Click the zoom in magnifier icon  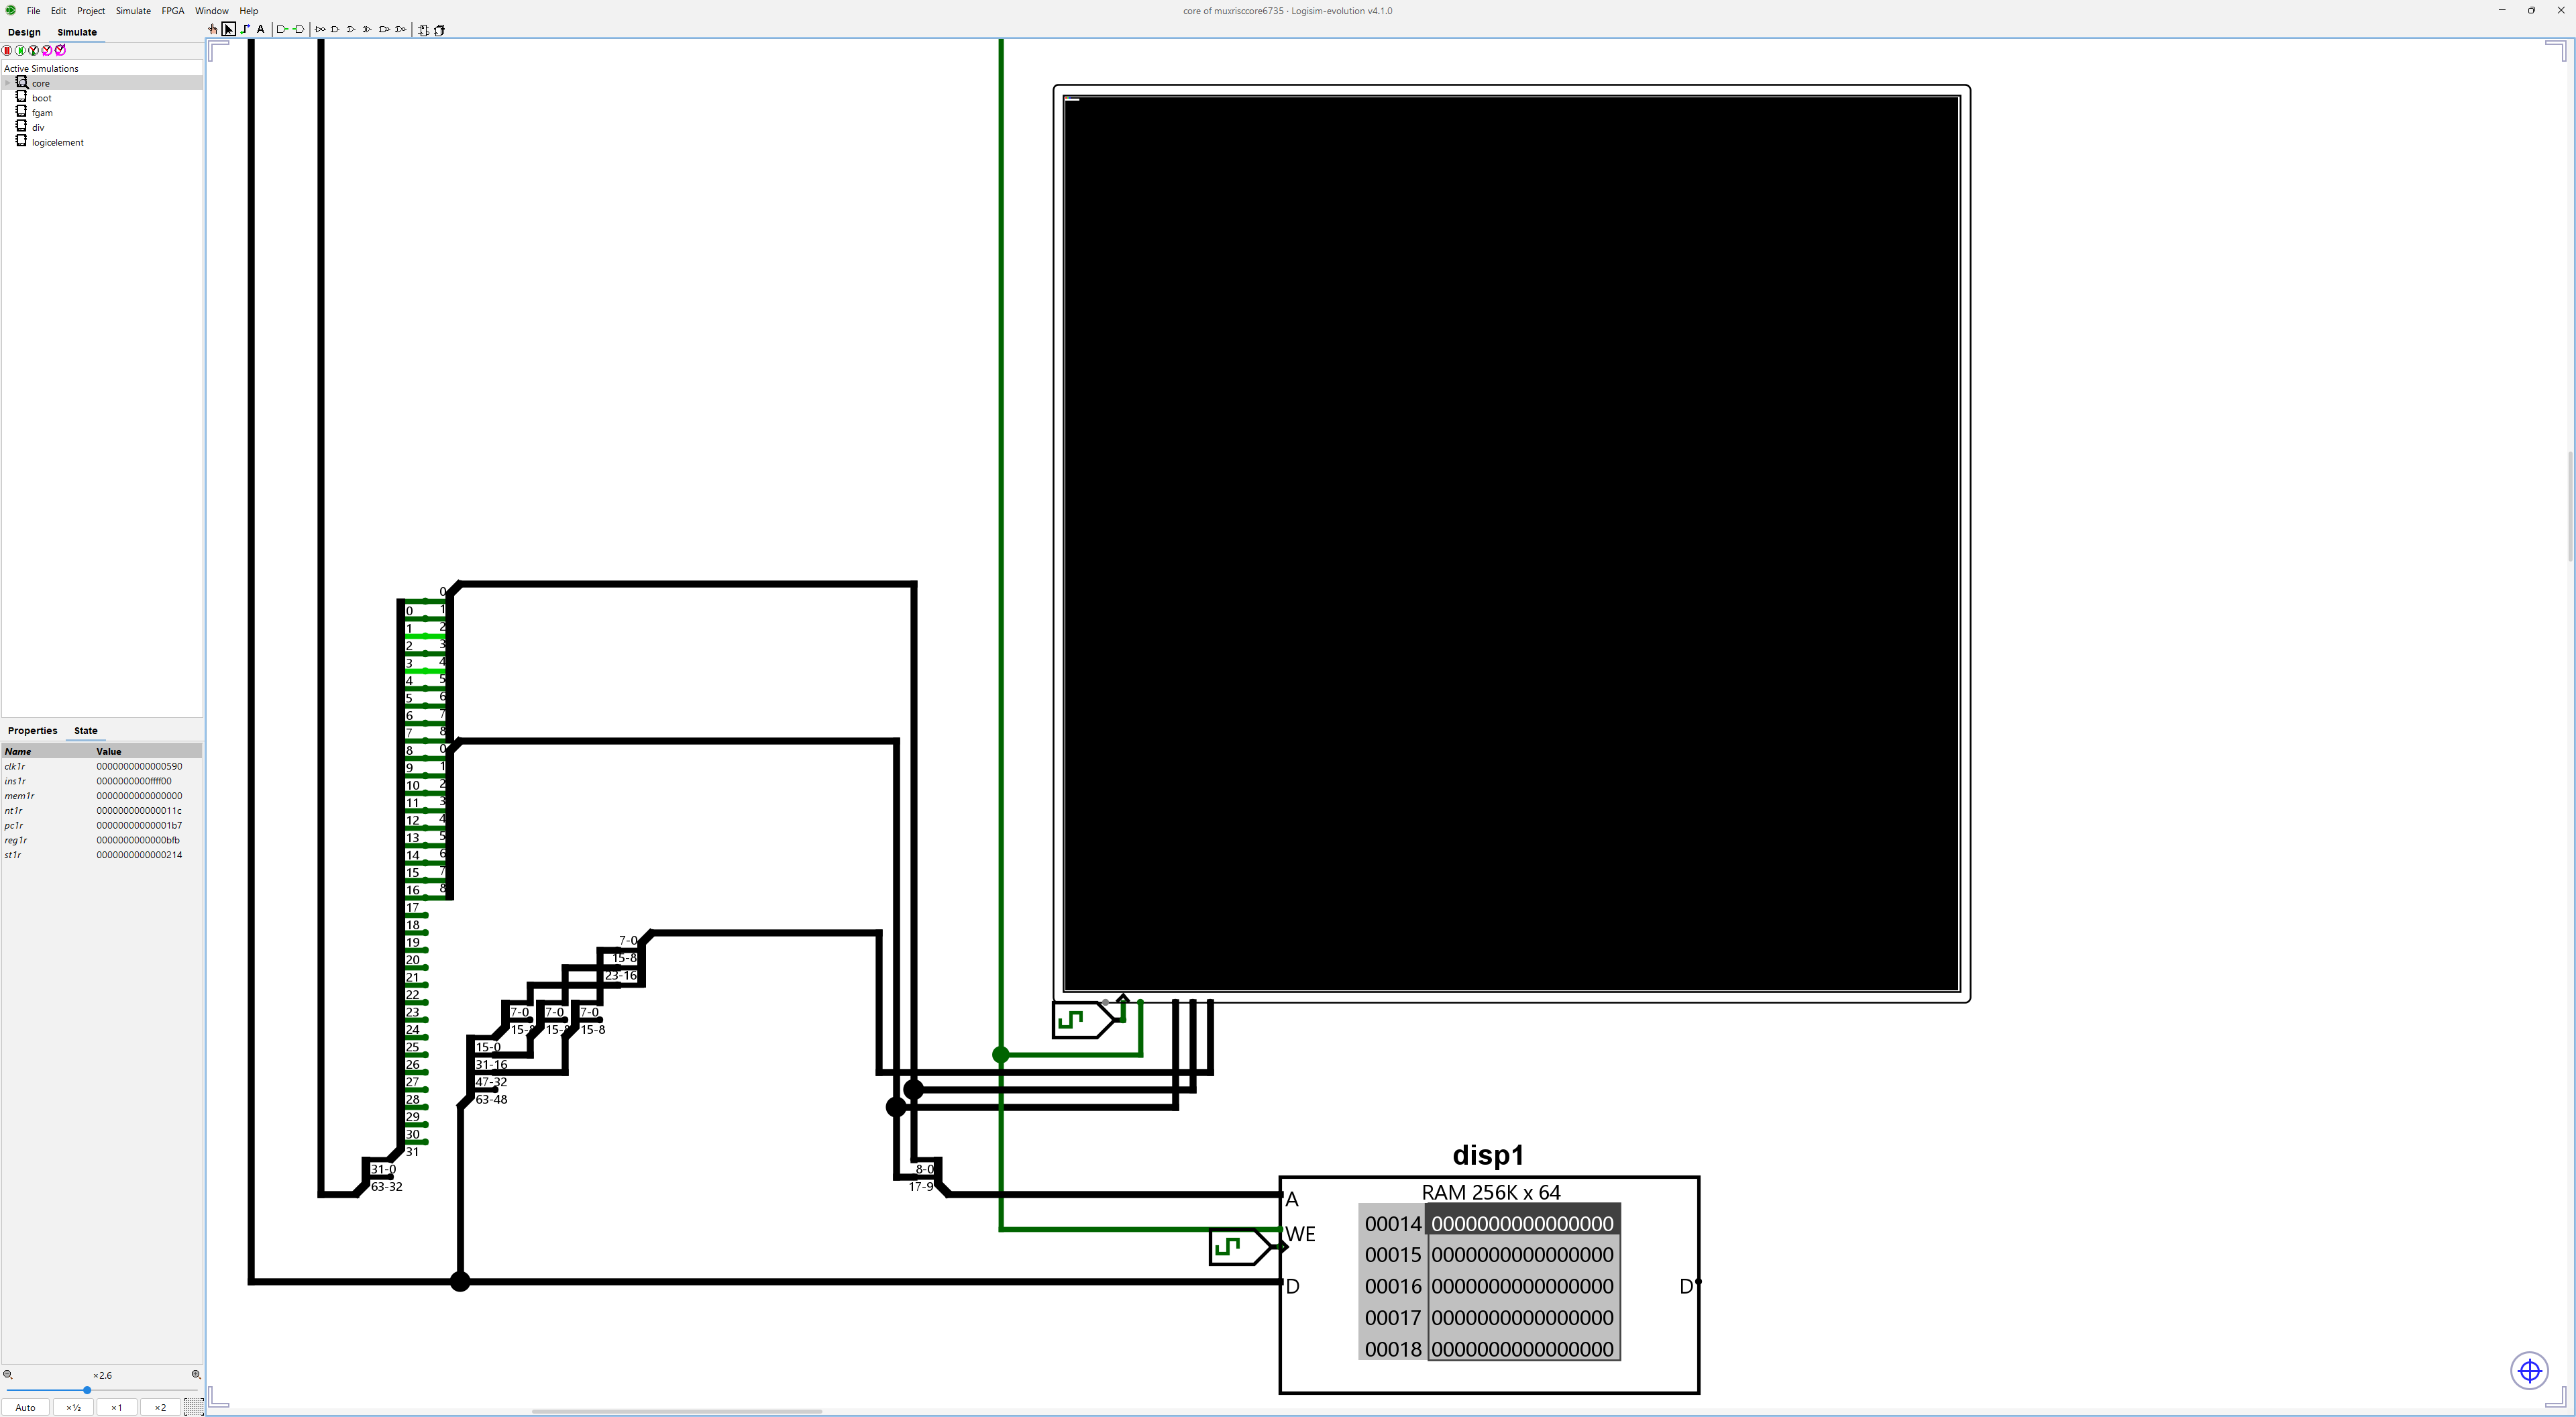[196, 1375]
